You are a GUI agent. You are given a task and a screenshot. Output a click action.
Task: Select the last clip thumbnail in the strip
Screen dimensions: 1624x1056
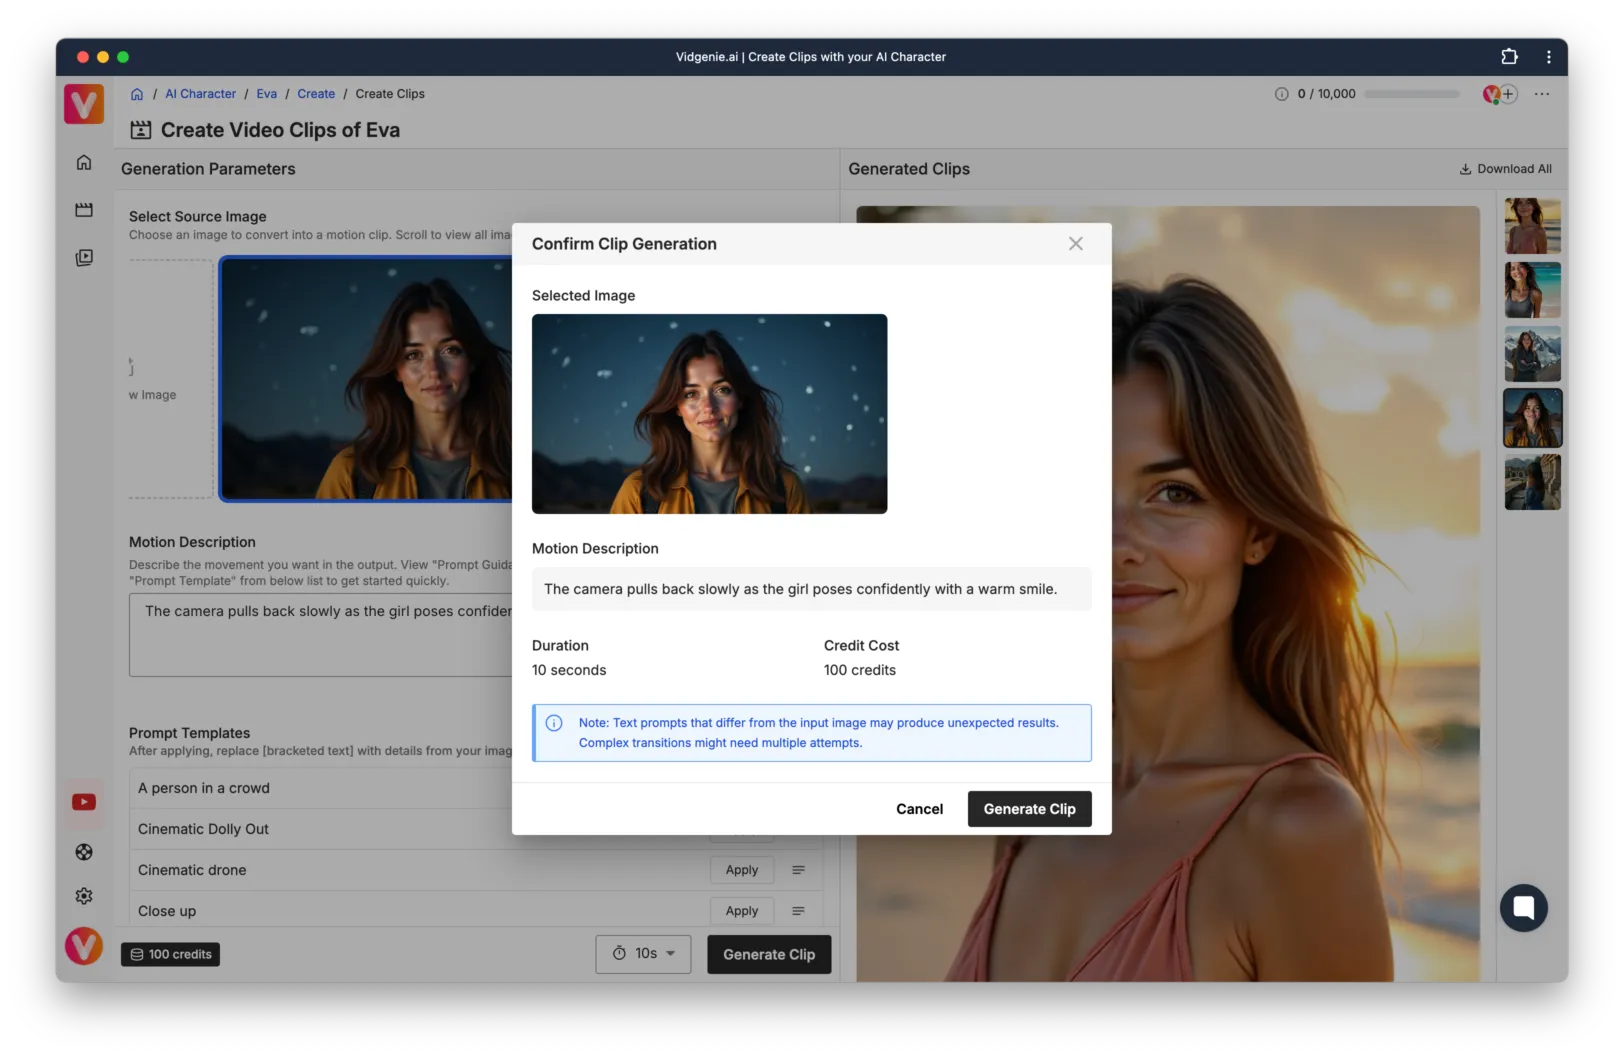click(x=1532, y=482)
